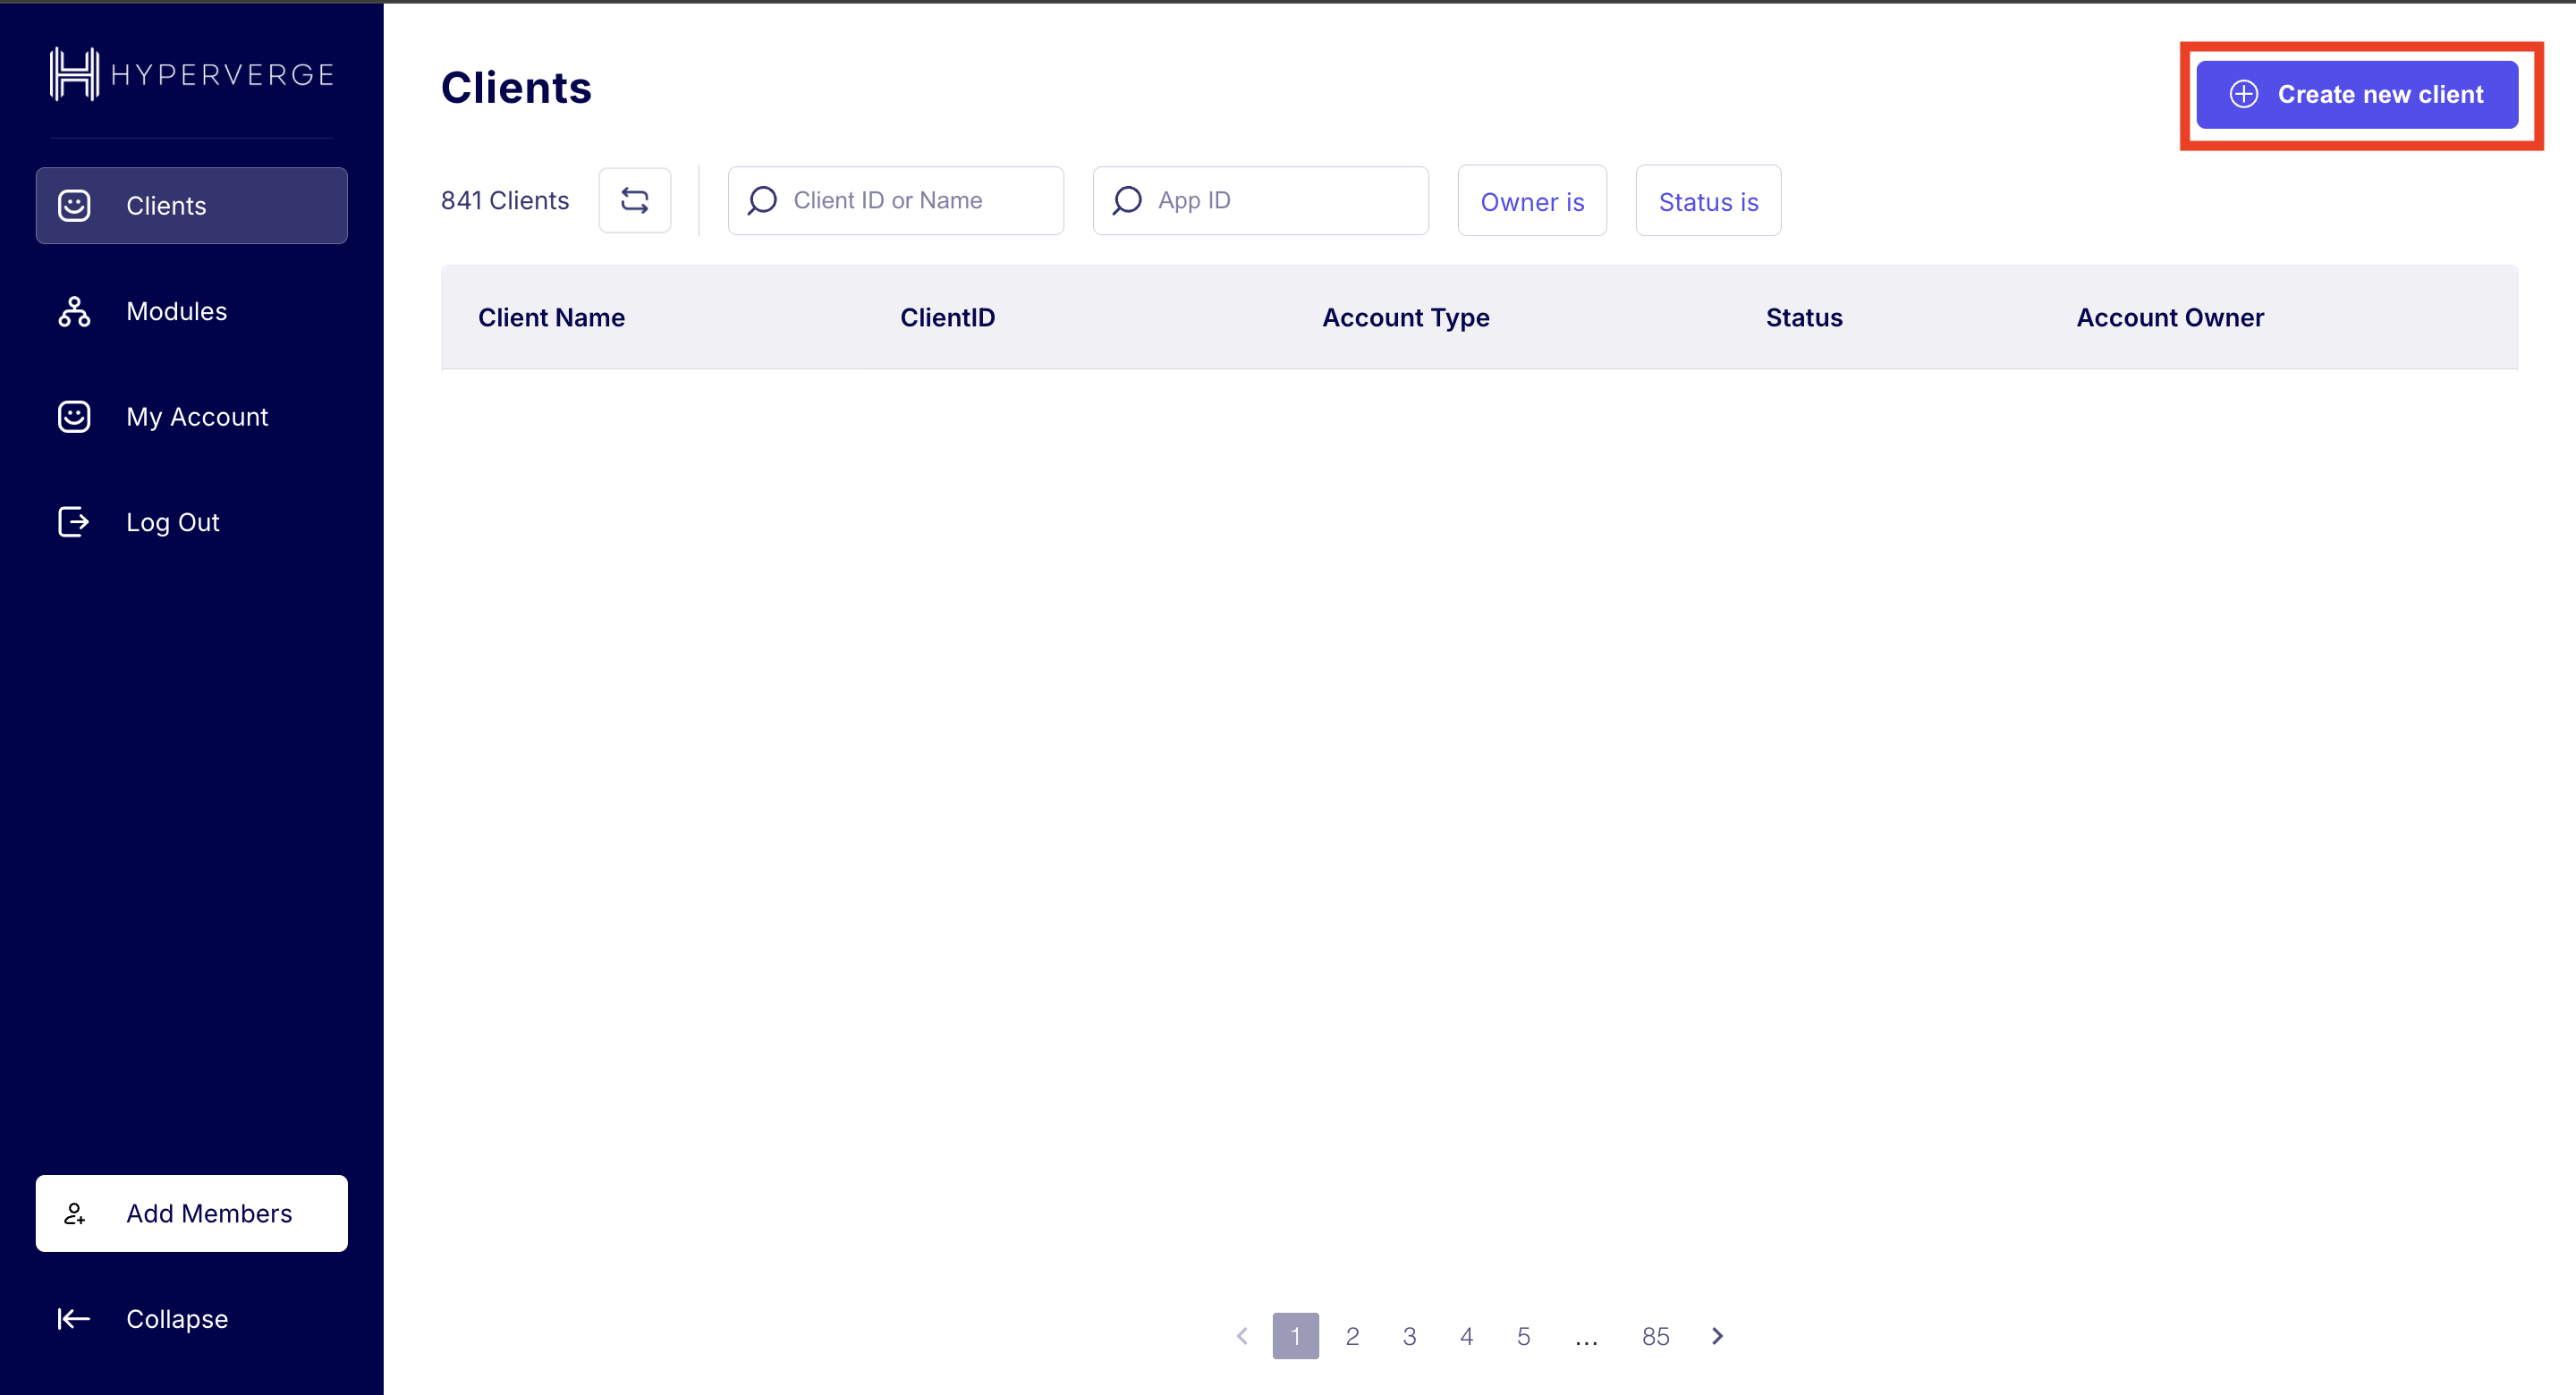
Task: Click the Add Members person icon
Action: click(x=75, y=1213)
